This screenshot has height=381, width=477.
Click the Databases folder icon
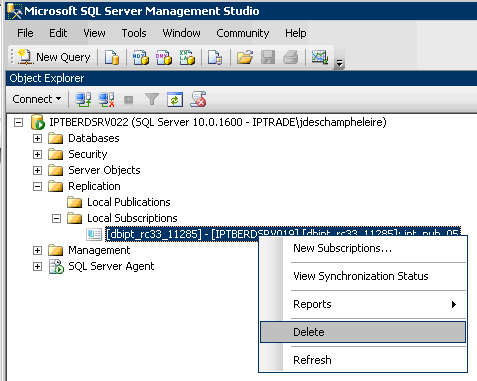coord(55,138)
